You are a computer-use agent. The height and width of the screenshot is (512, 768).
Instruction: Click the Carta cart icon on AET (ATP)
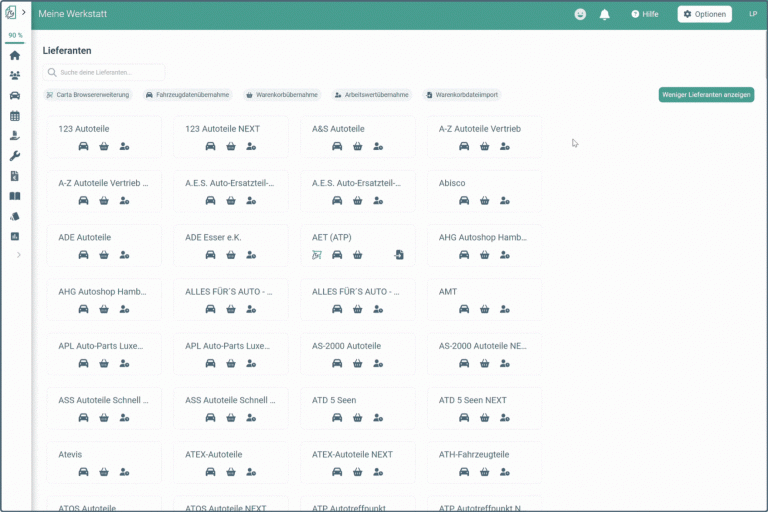[316, 255]
